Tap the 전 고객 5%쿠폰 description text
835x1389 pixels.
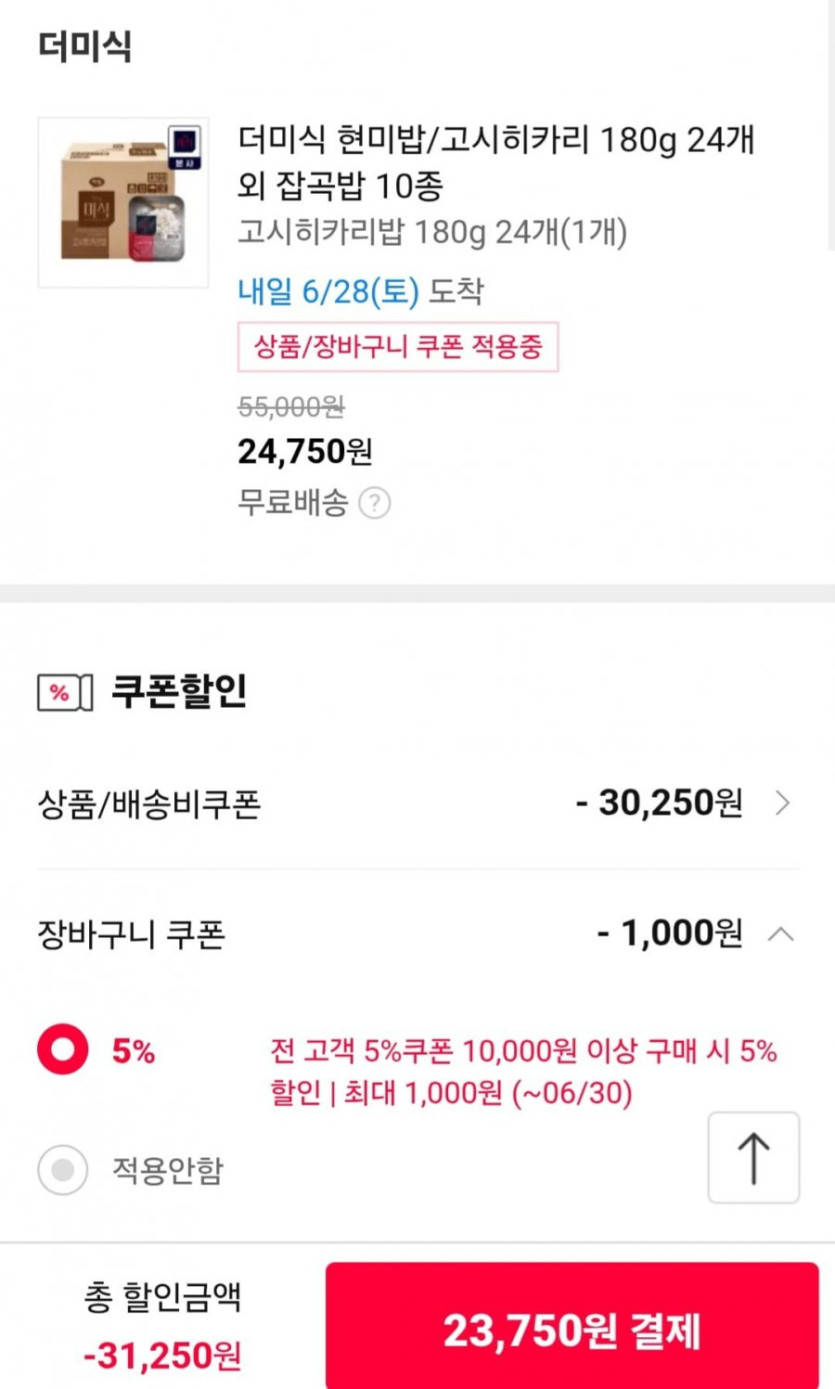(523, 1072)
